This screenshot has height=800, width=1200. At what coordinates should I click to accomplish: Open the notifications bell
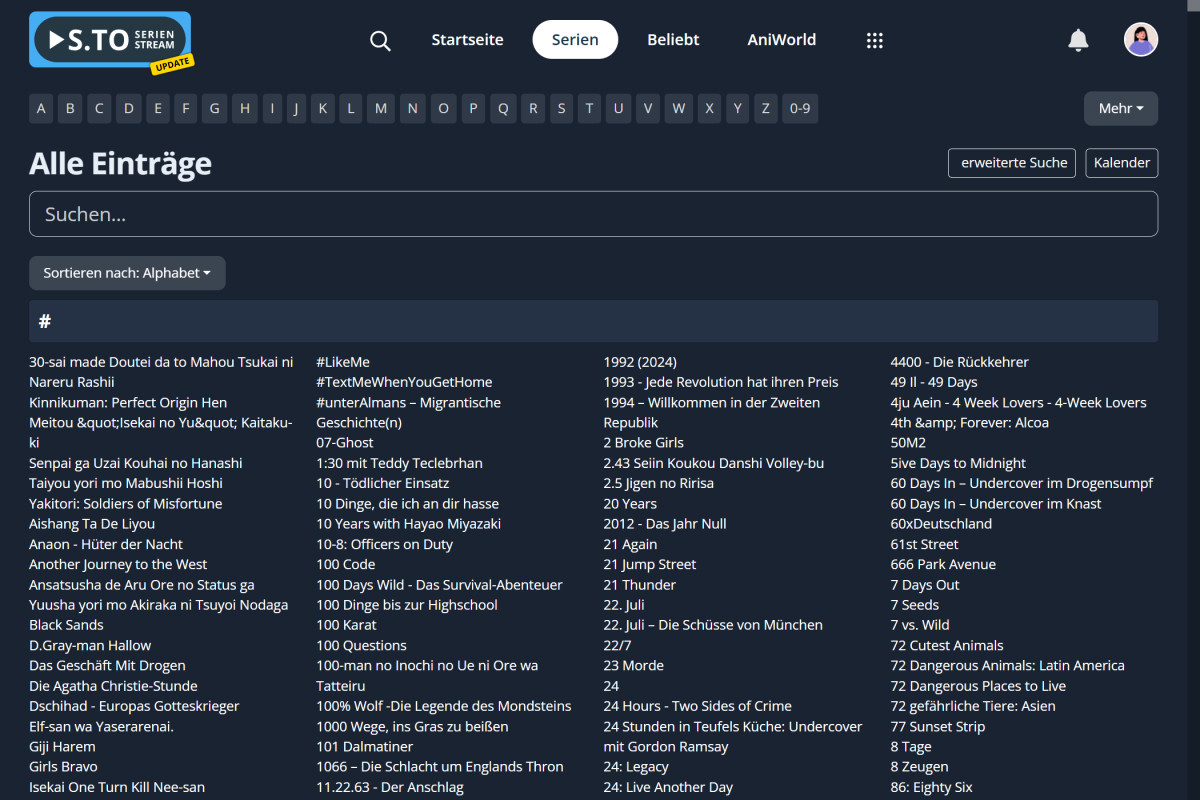coord(1078,40)
